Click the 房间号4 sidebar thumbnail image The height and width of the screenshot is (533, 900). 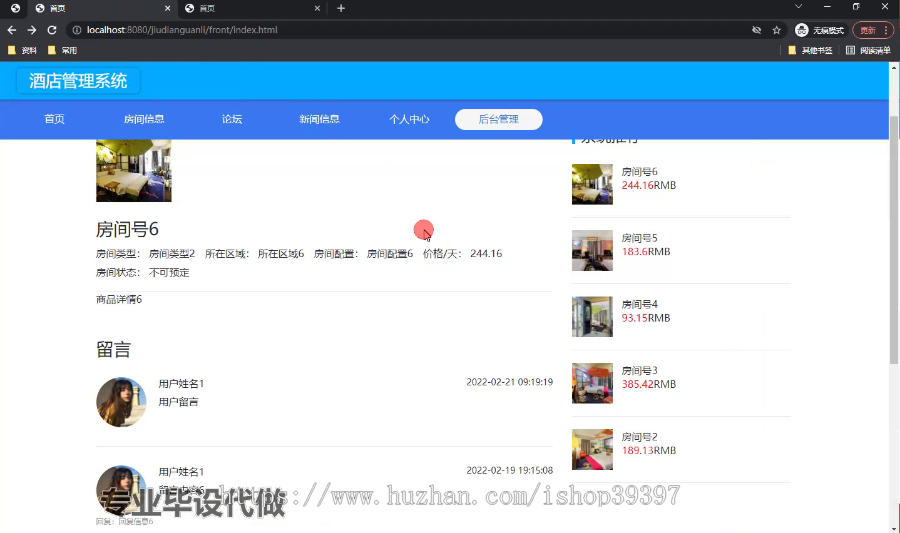pyautogui.click(x=592, y=317)
